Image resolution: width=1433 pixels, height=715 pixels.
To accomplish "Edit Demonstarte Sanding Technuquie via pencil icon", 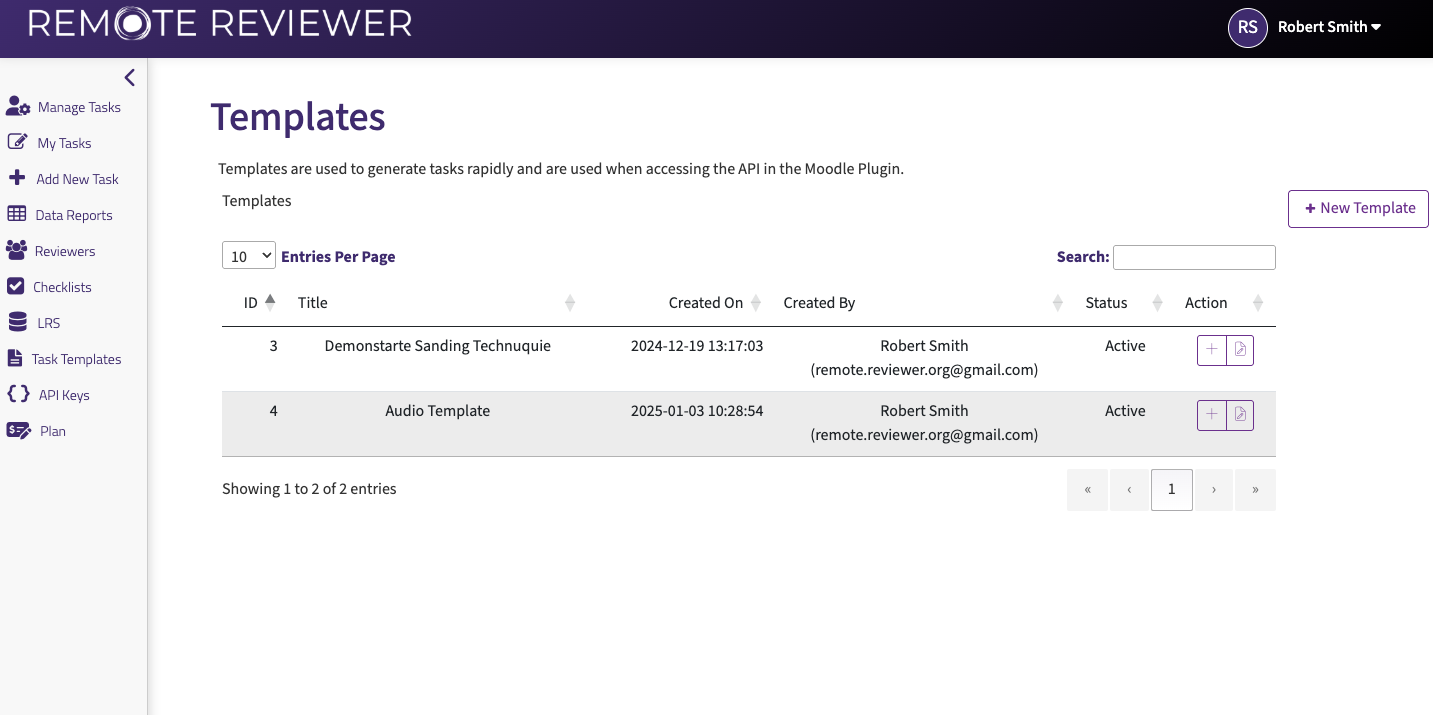I will coord(1240,350).
